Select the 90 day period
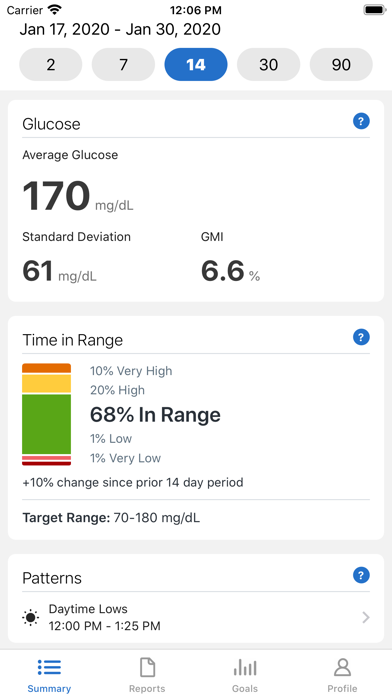392x696 pixels. tap(341, 65)
